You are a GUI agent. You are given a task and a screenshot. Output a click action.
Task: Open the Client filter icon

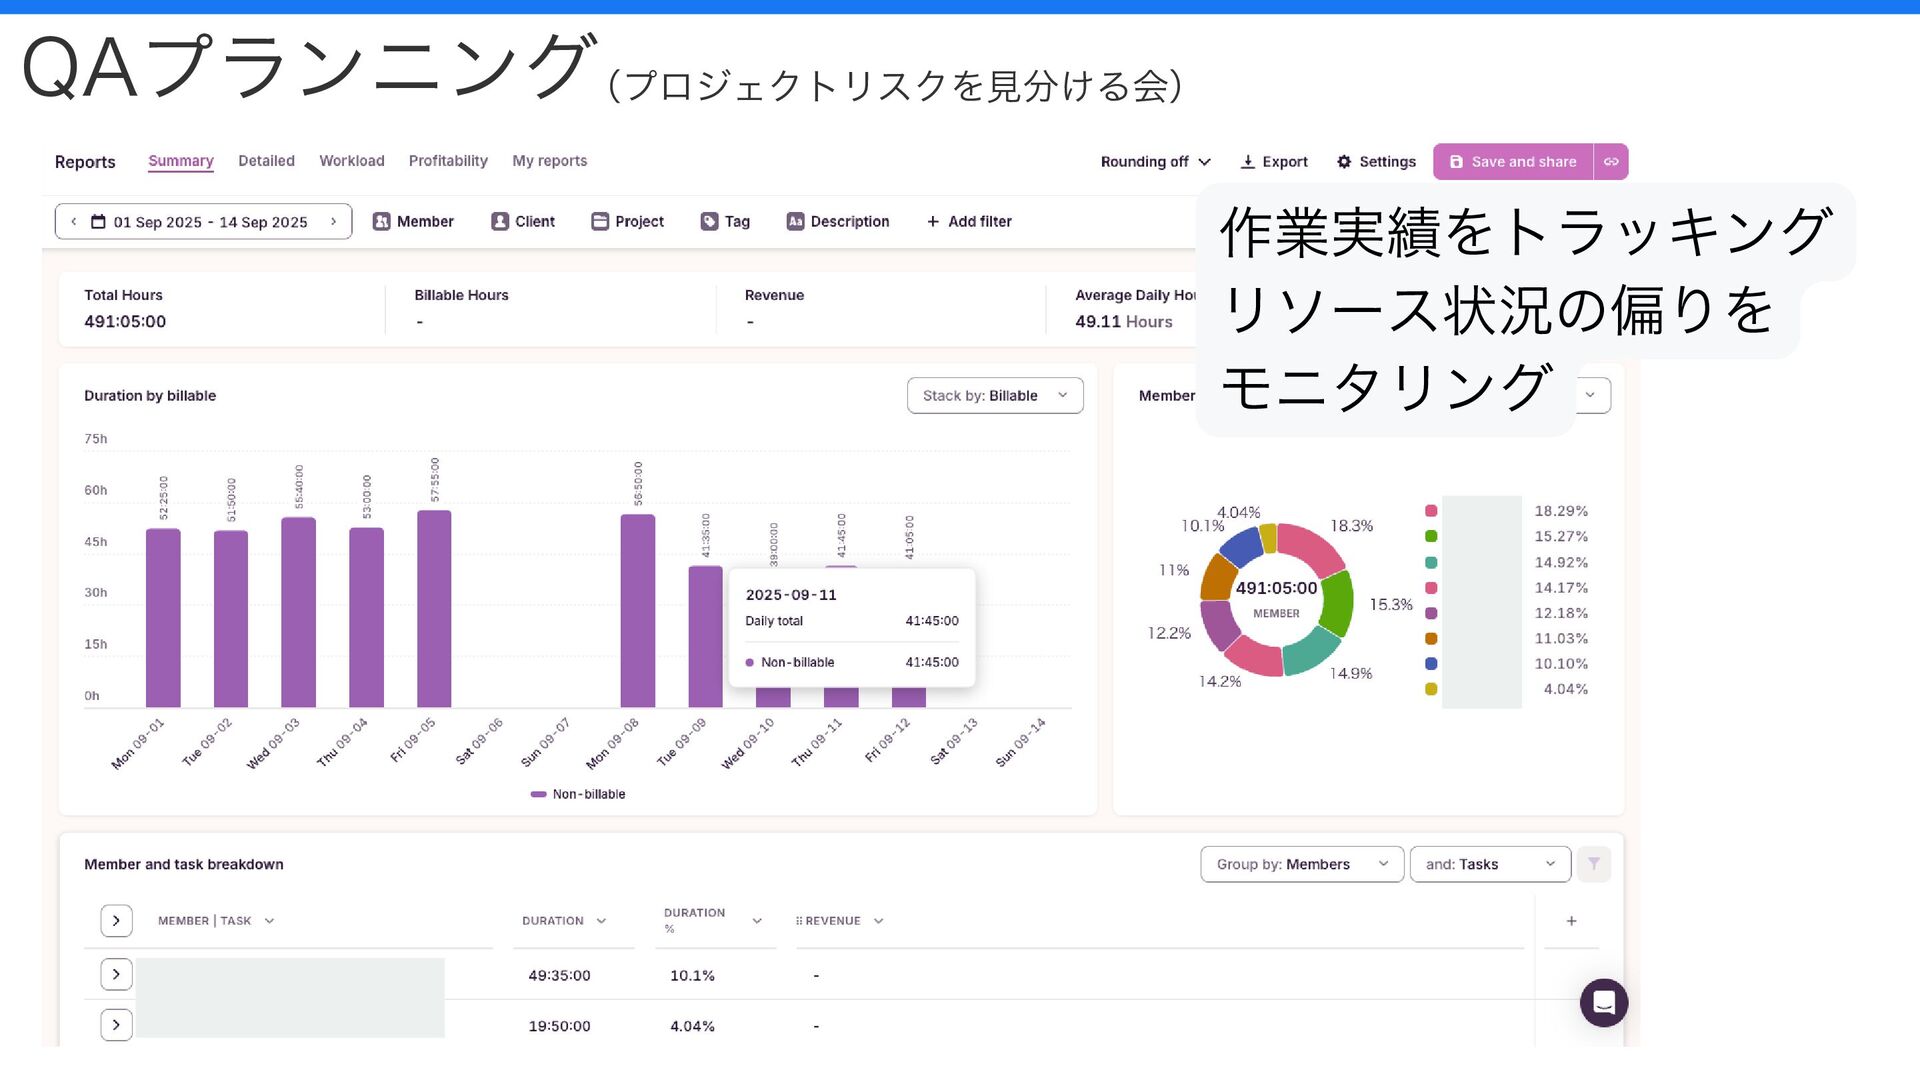(x=500, y=222)
